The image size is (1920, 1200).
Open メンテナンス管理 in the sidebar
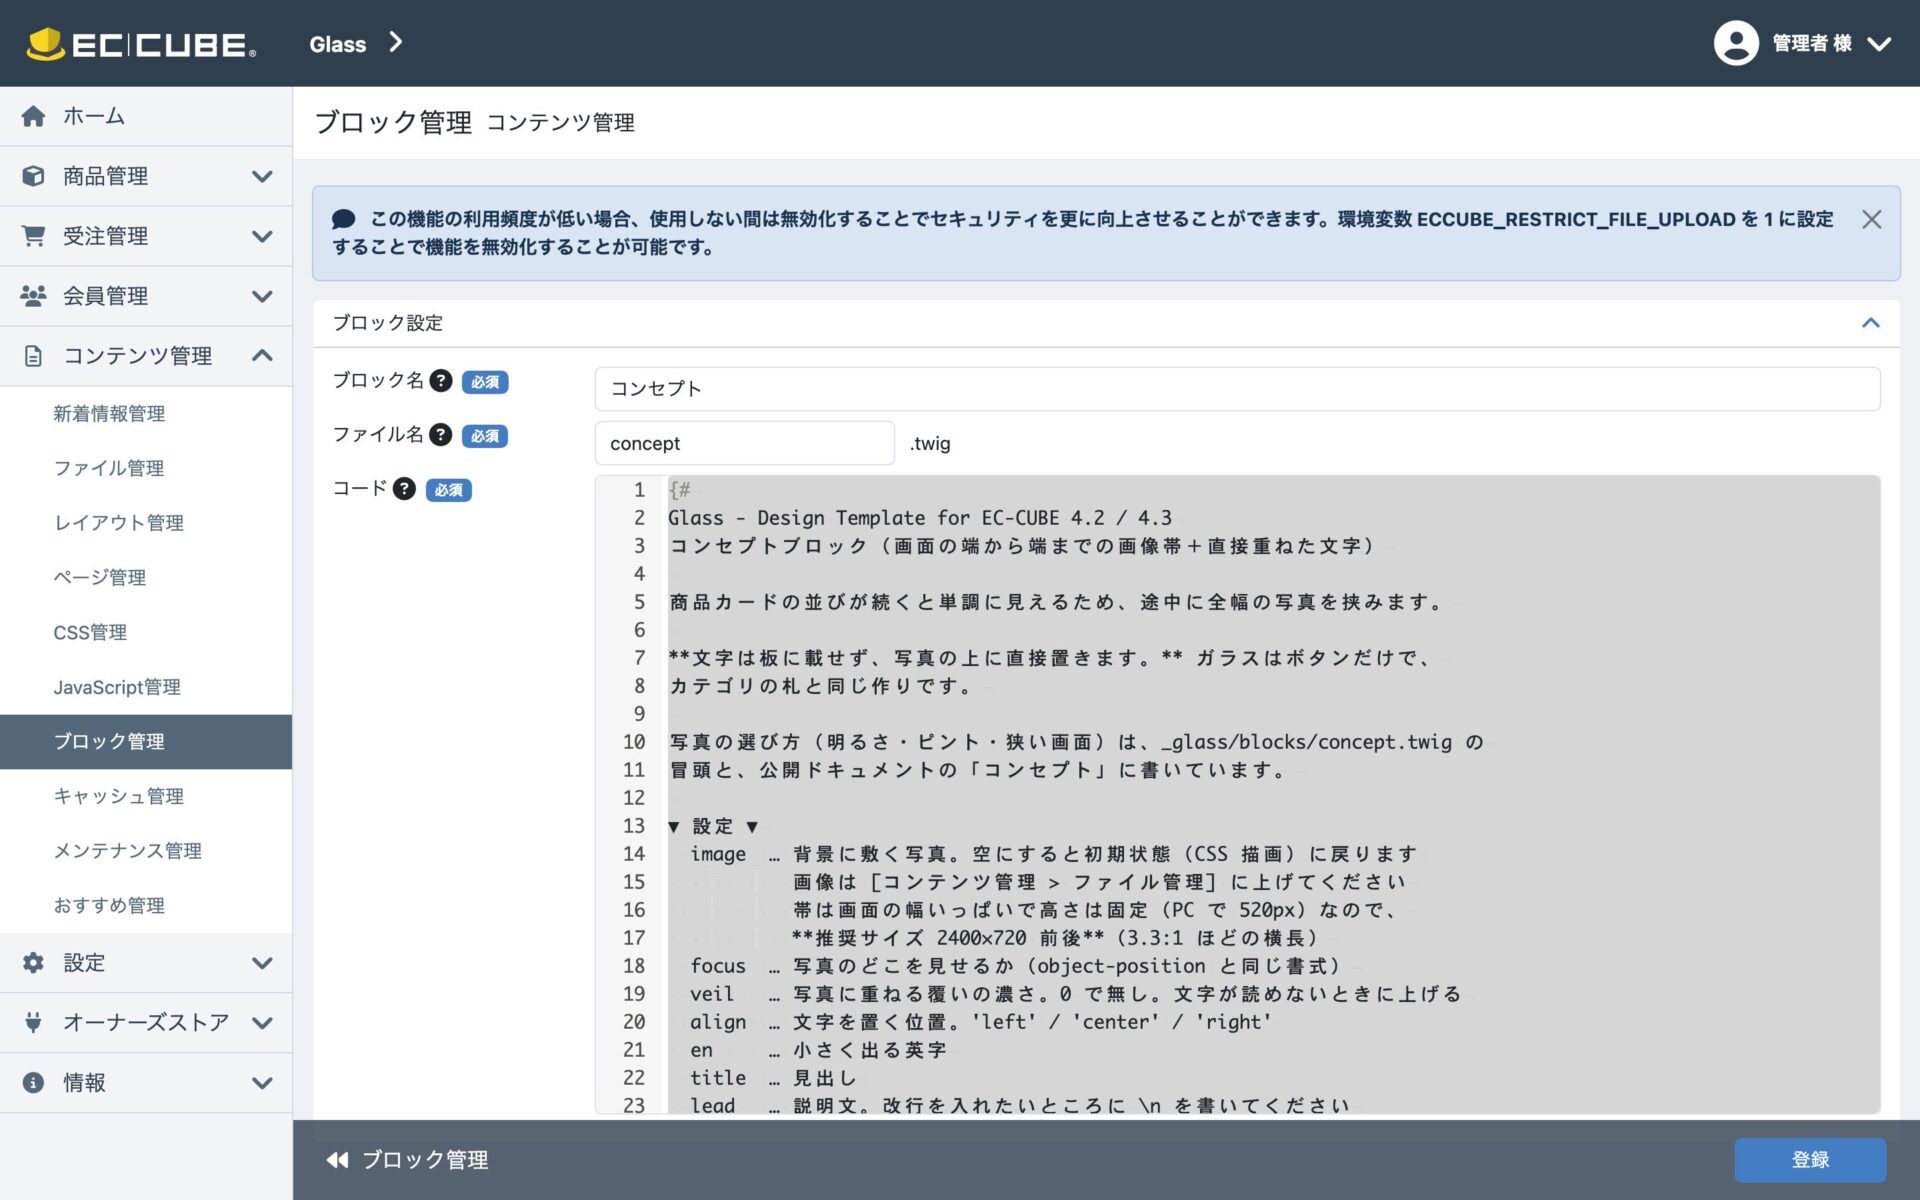pyautogui.click(x=146, y=851)
